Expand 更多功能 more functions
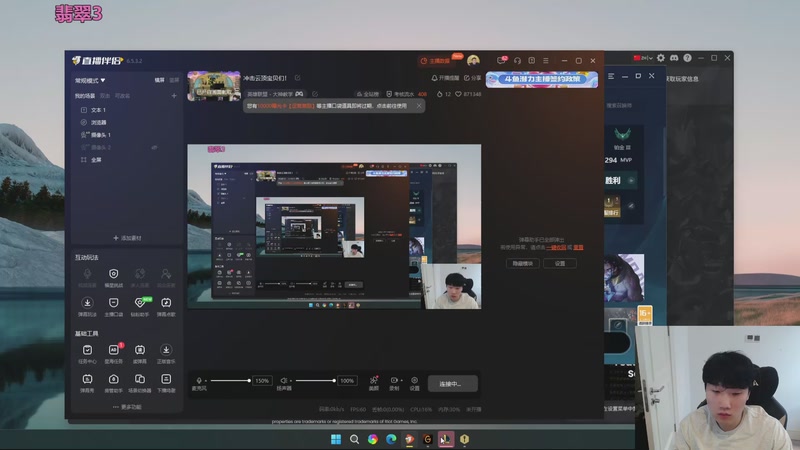800x450 pixels. [x=127, y=407]
